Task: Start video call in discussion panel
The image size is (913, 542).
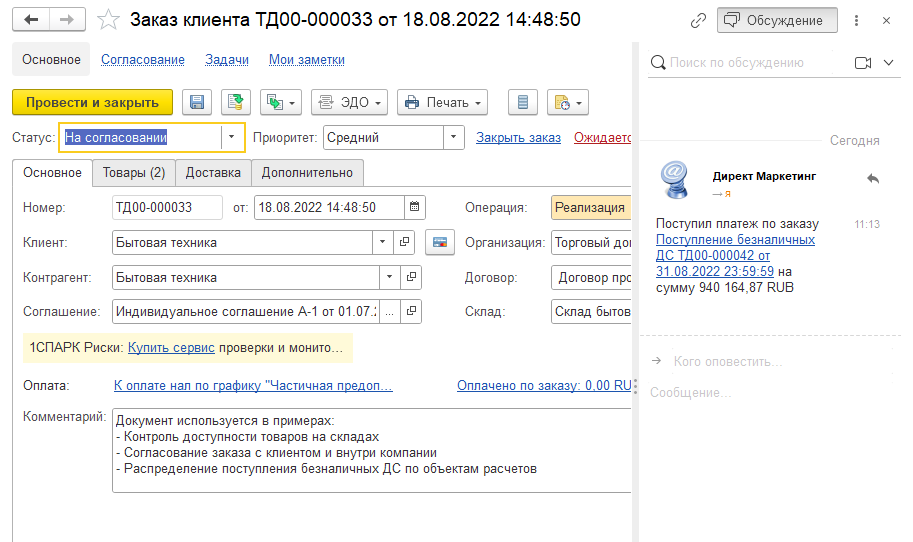Action: 863,62
